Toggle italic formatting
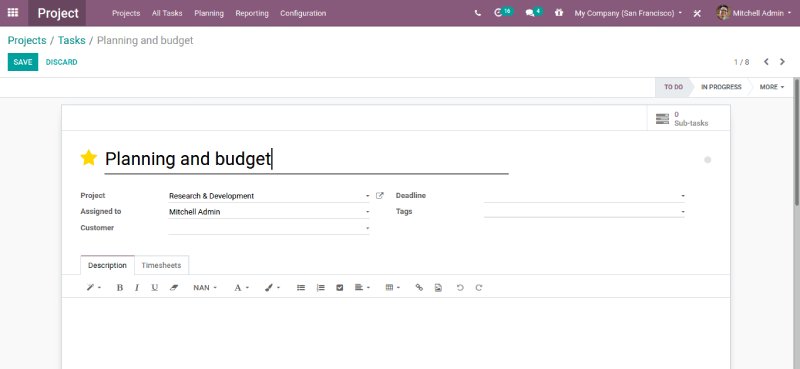This screenshot has height=369, width=800. [137, 287]
